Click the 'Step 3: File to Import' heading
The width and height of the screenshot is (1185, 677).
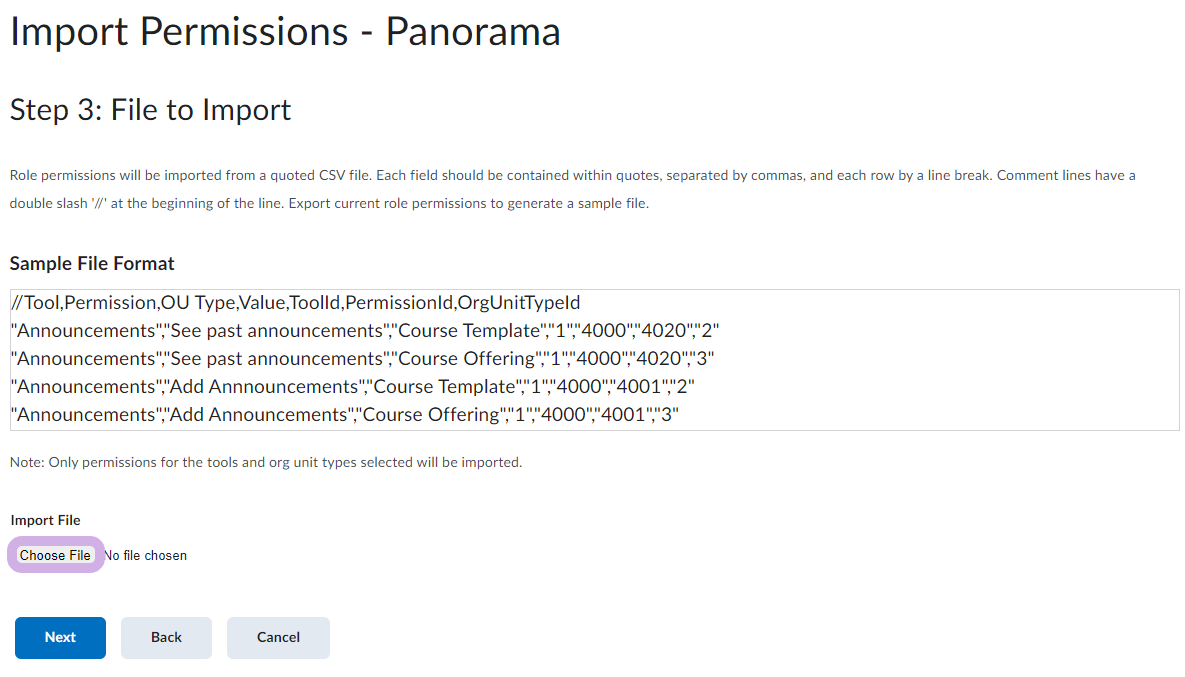point(150,109)
